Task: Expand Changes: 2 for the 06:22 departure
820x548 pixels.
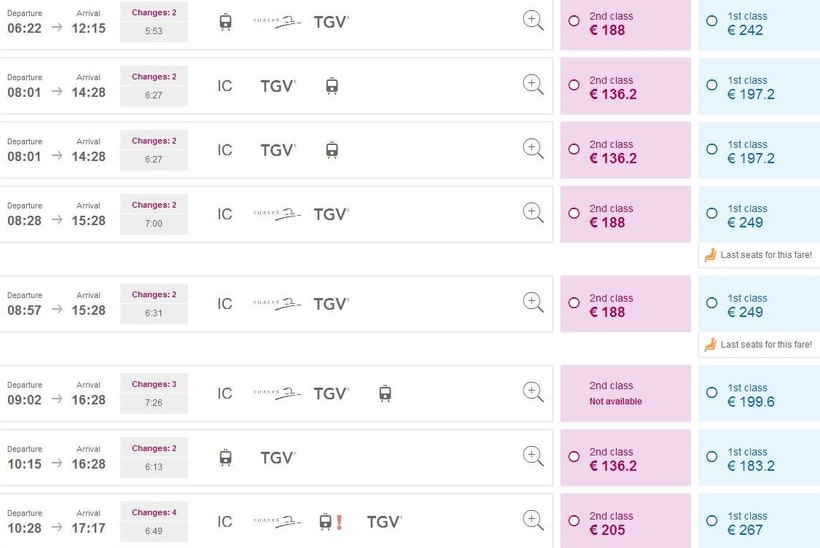Action: coord(154,12)
